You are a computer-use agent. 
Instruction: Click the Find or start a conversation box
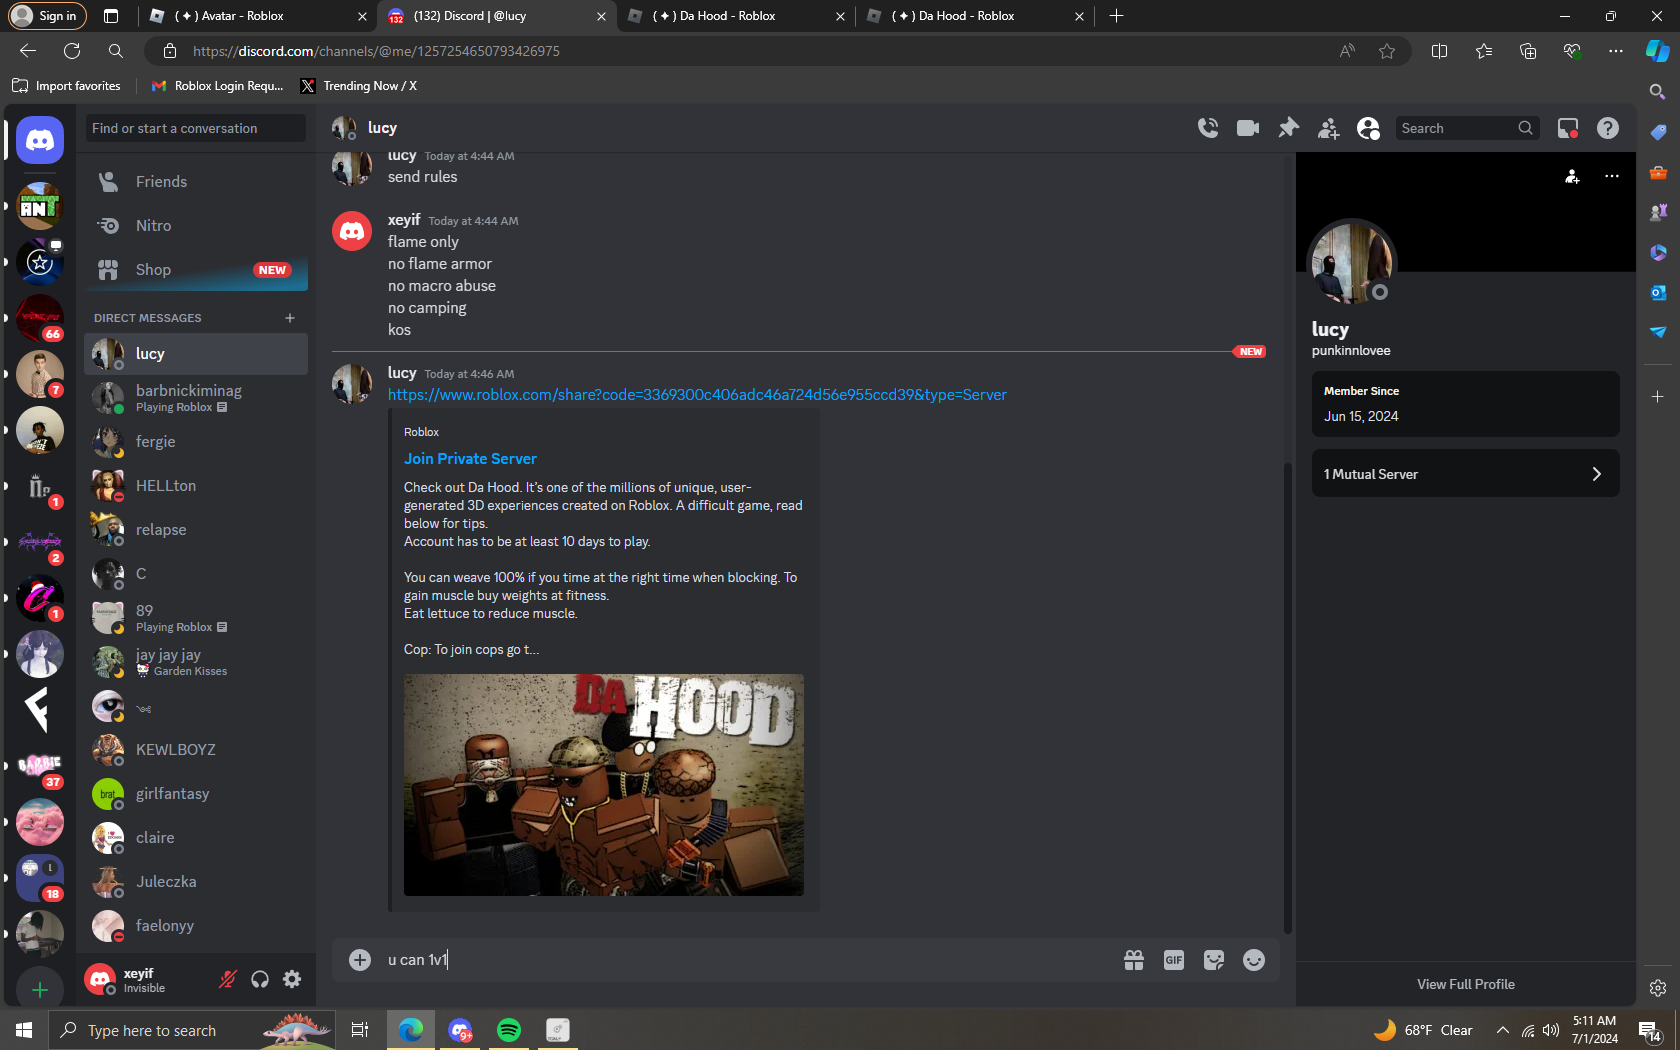point(196,128)
